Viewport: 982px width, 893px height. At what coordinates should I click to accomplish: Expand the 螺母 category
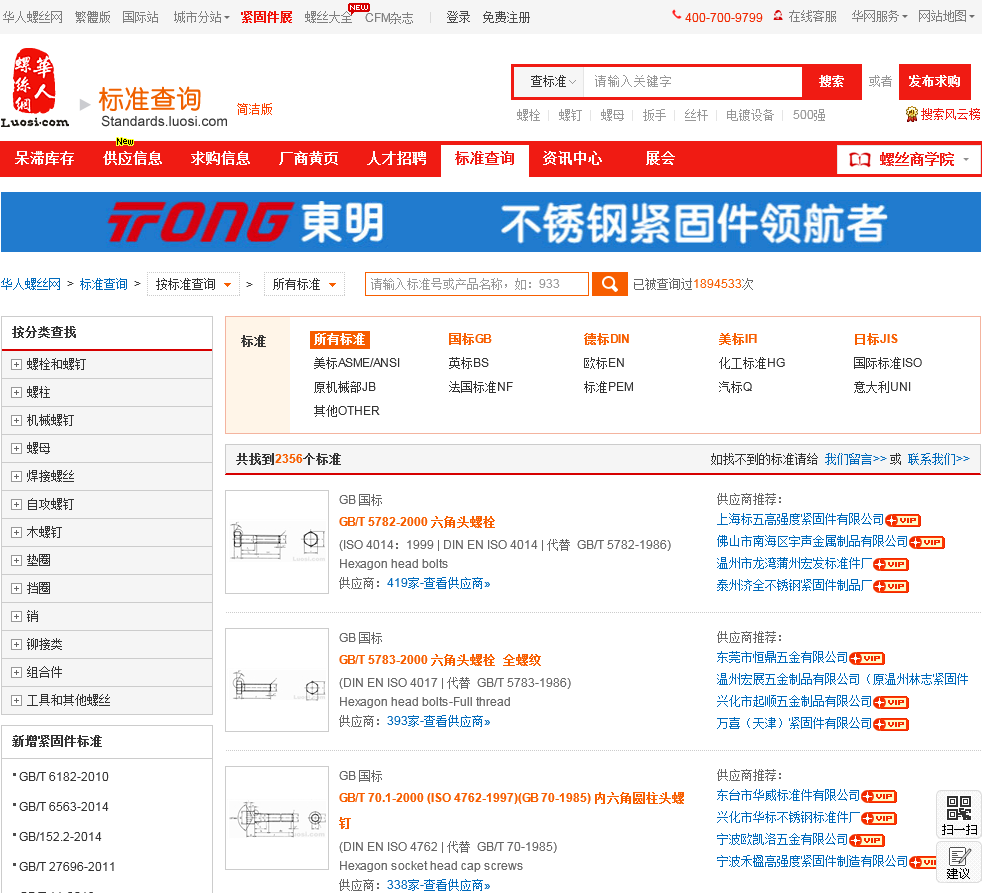(16, 448)
